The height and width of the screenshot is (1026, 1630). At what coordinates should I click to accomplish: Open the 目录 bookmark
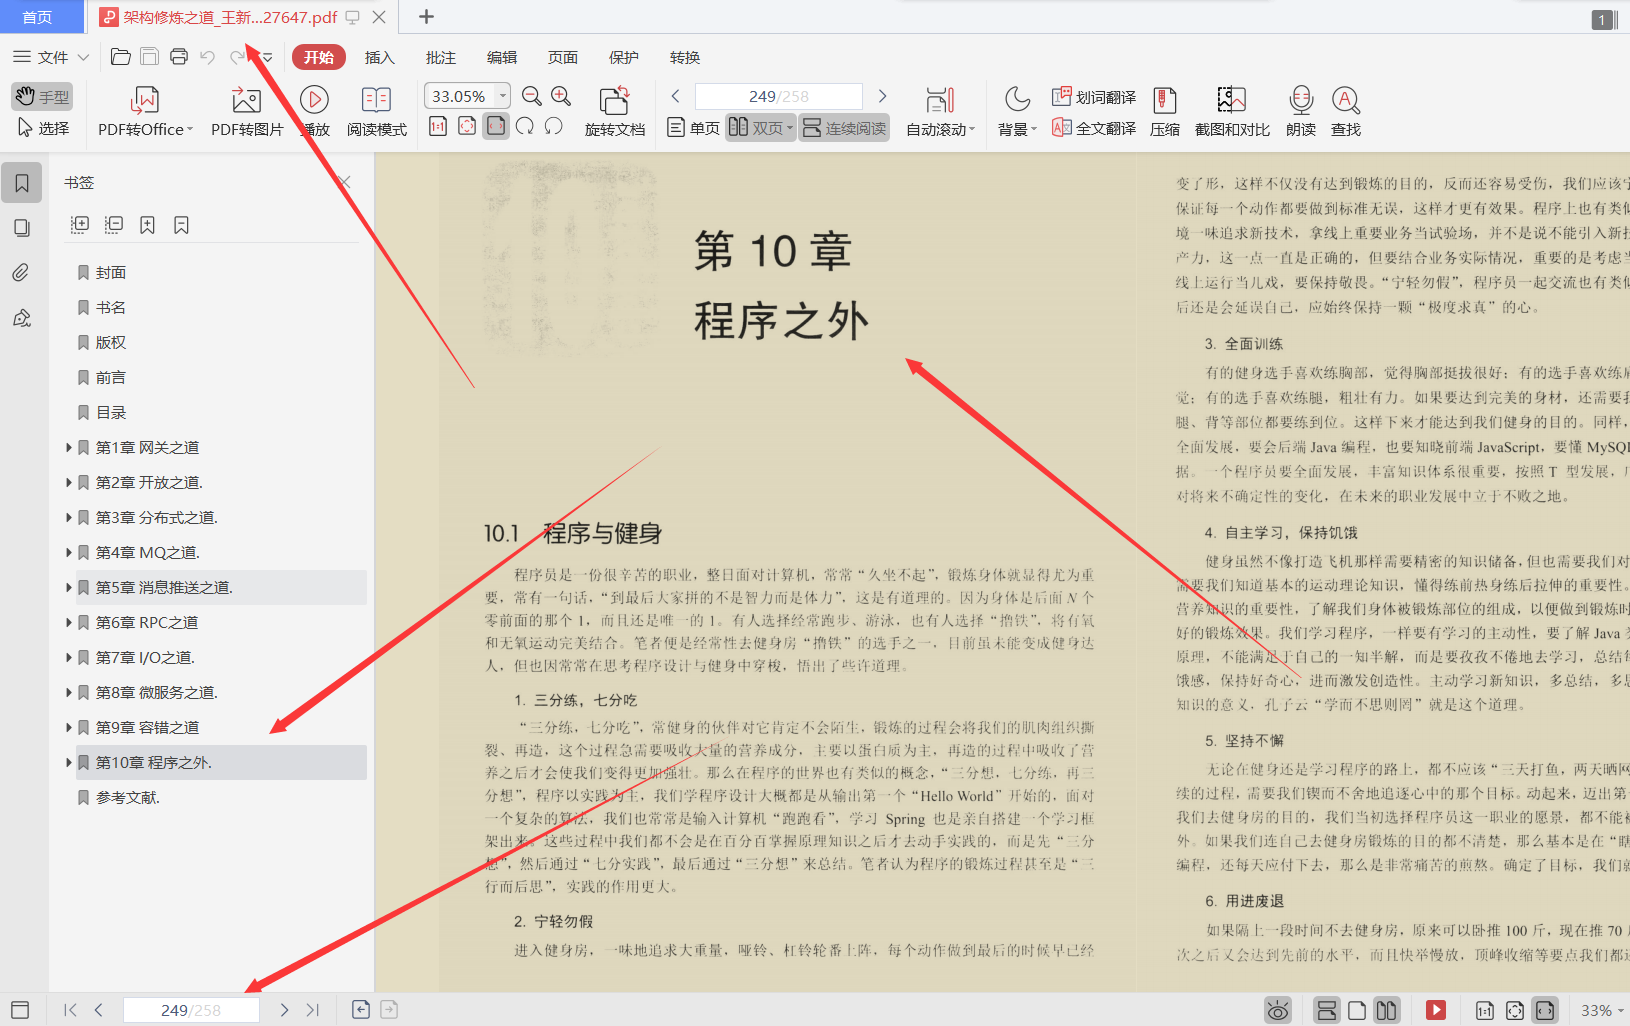coord(110,412)
